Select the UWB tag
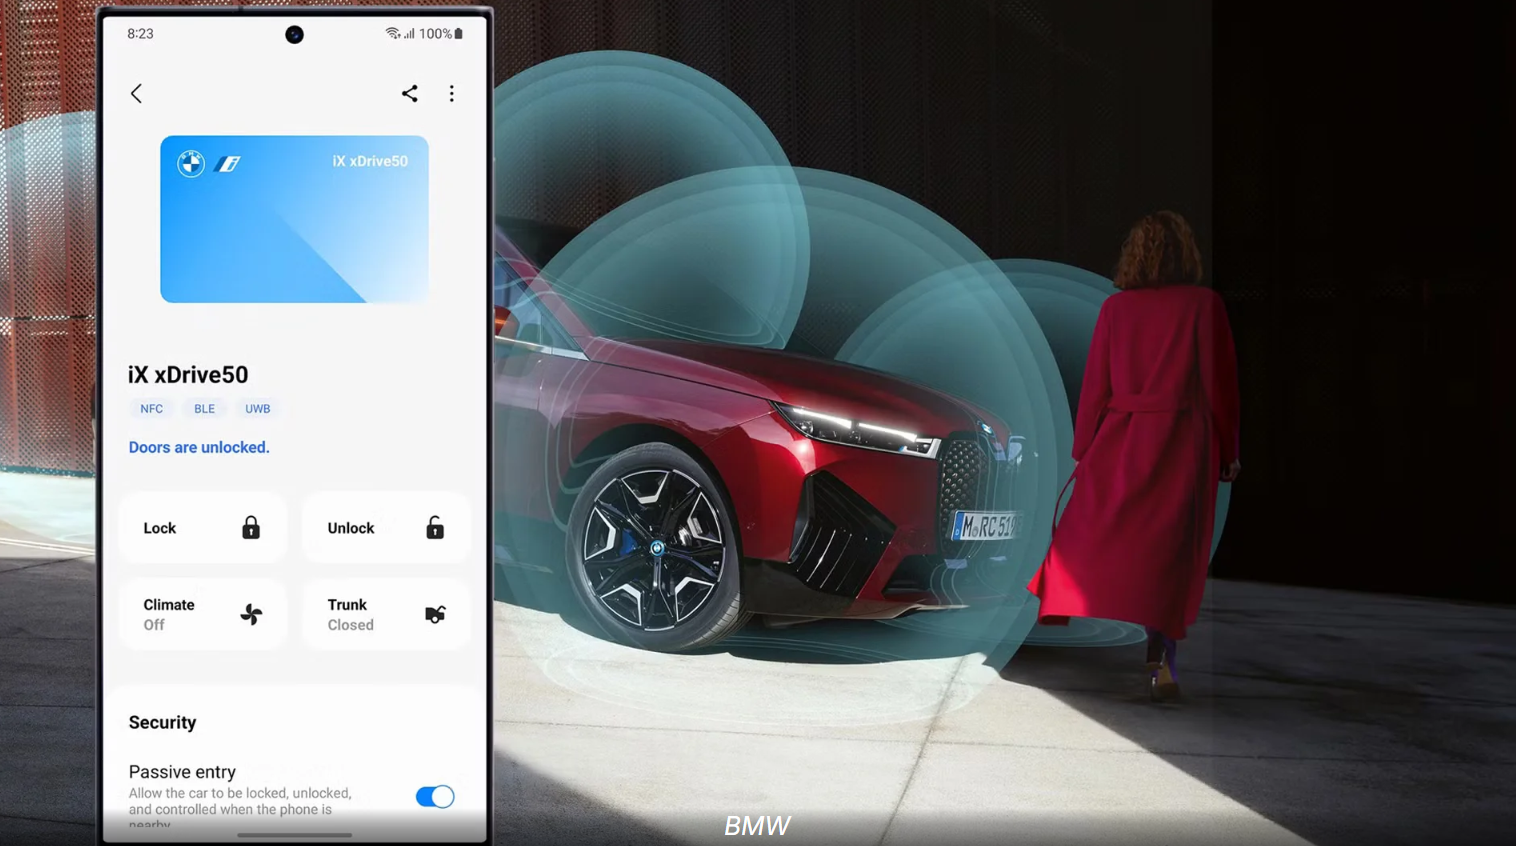 [258, 409]
